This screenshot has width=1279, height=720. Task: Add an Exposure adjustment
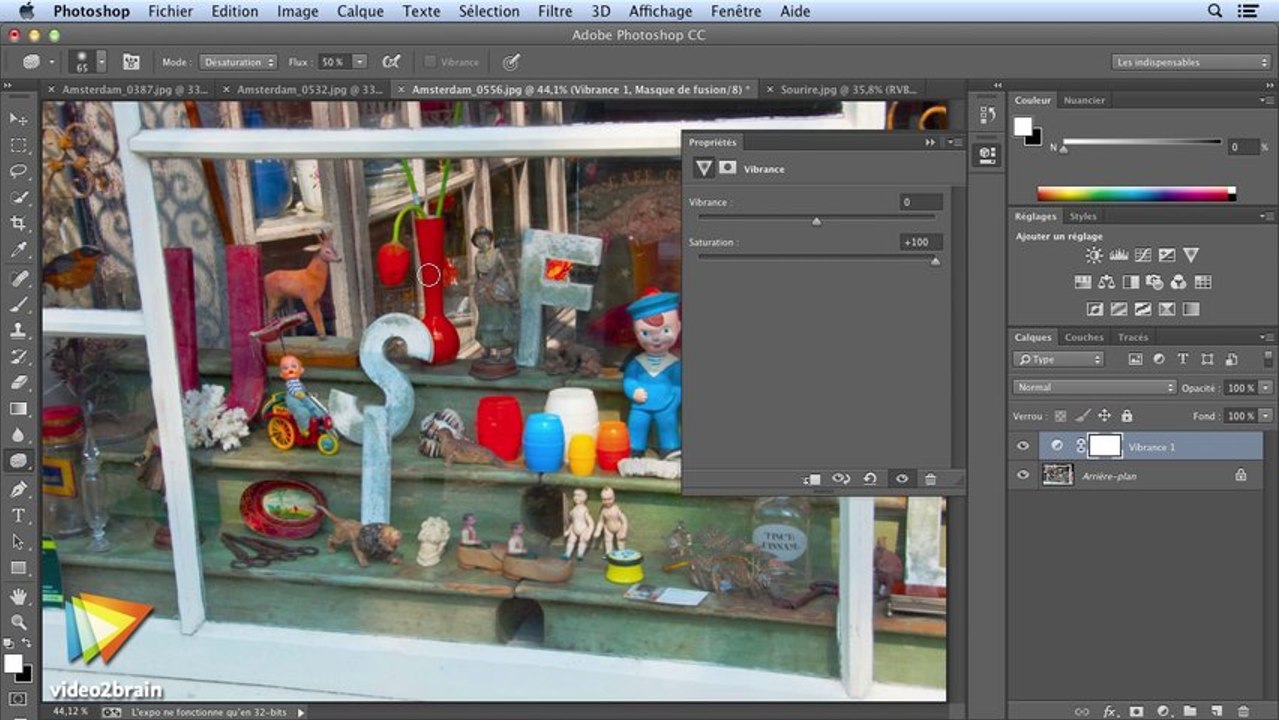pos(1166,256)
